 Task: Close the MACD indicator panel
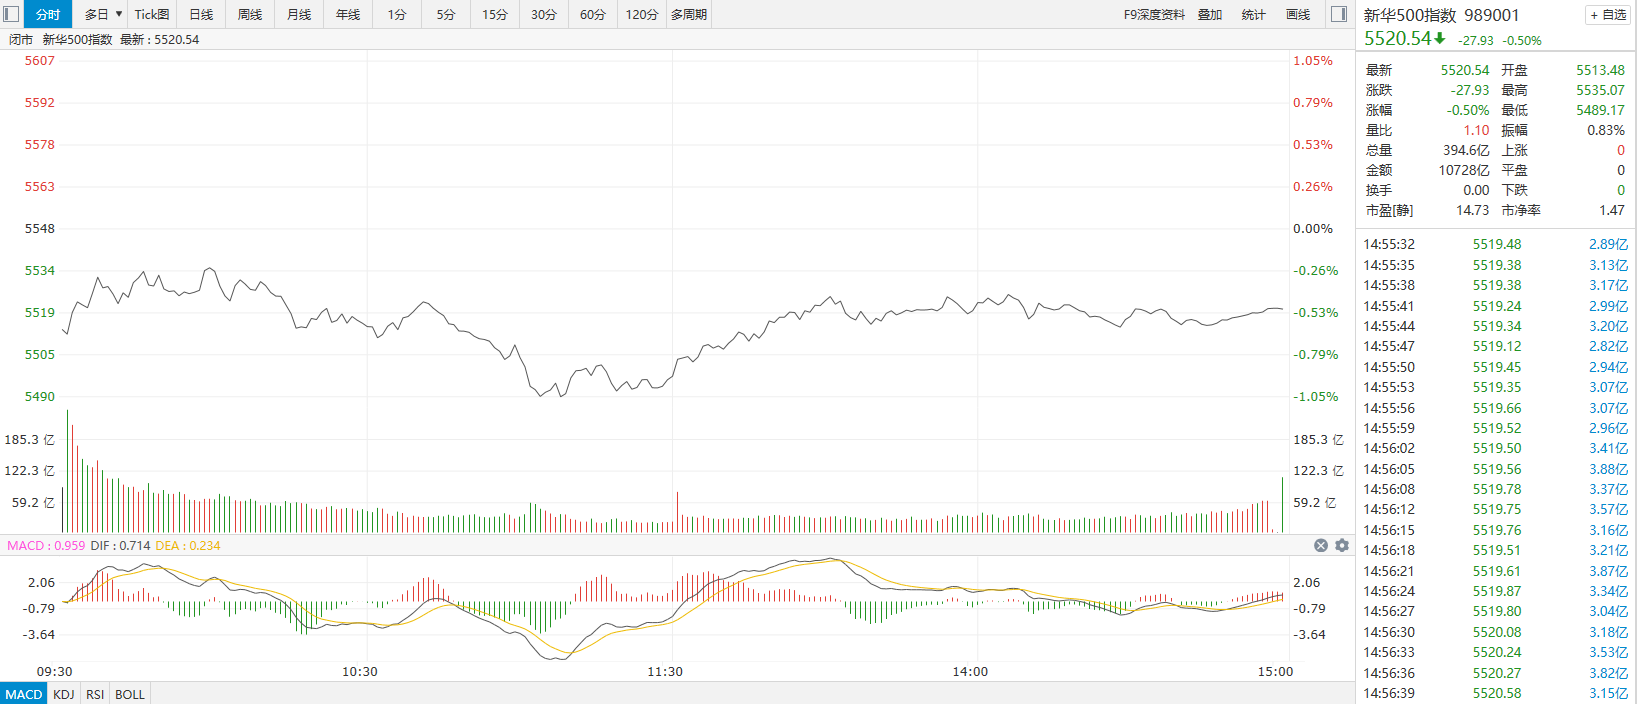pyautogui.click(x=1321, y=545)
